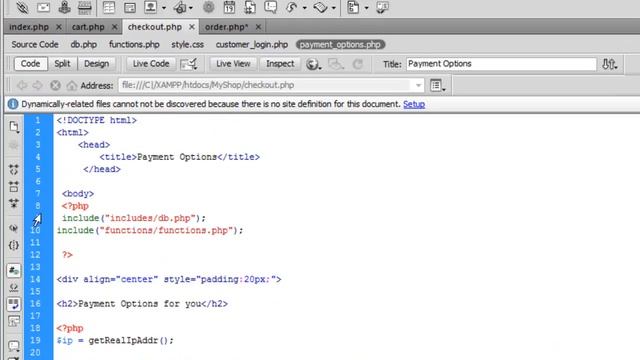Click the Select Parent Tag icon
640x360 pixels.
tap(14, 228)
